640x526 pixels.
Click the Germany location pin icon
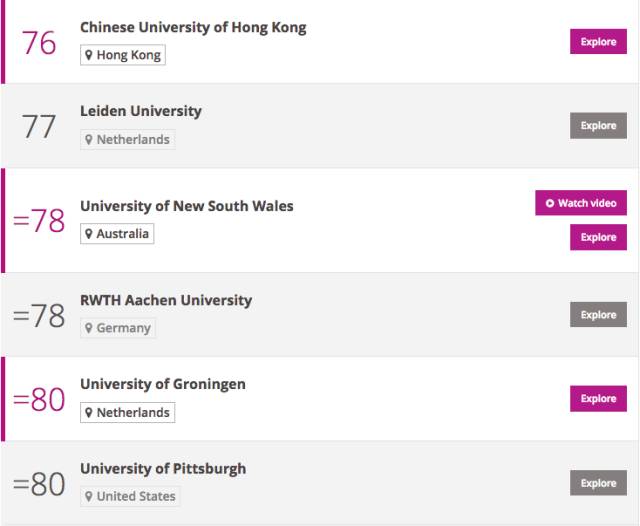(89, 328)
